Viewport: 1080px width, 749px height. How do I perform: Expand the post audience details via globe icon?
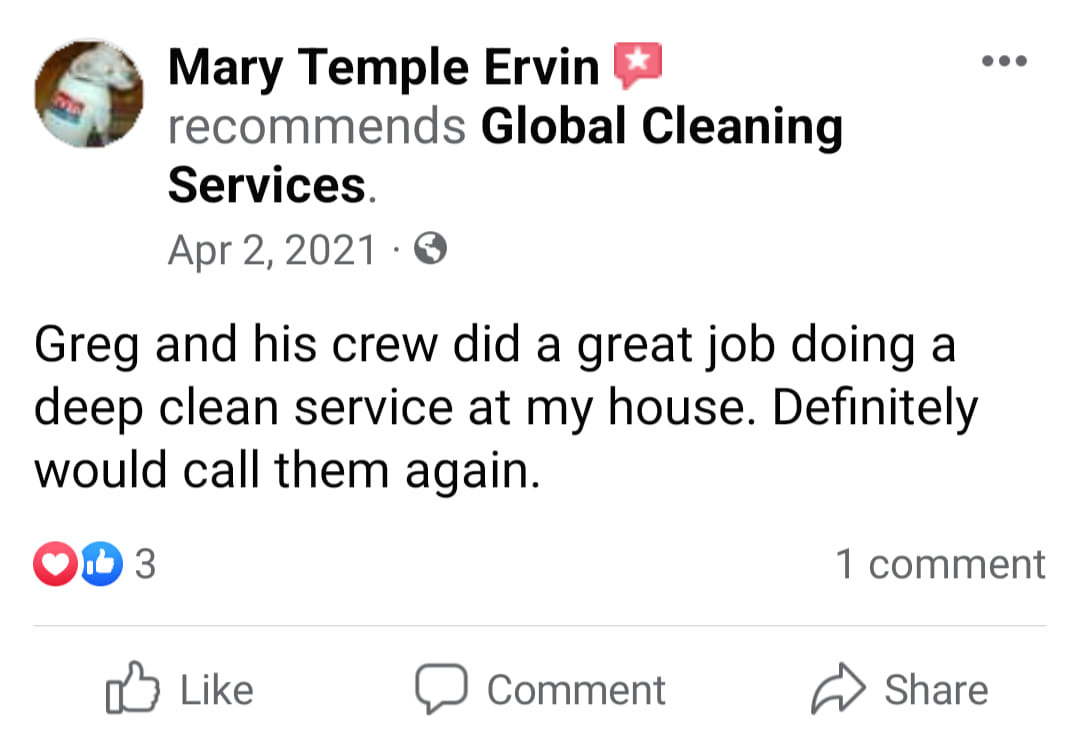point(430,249)
